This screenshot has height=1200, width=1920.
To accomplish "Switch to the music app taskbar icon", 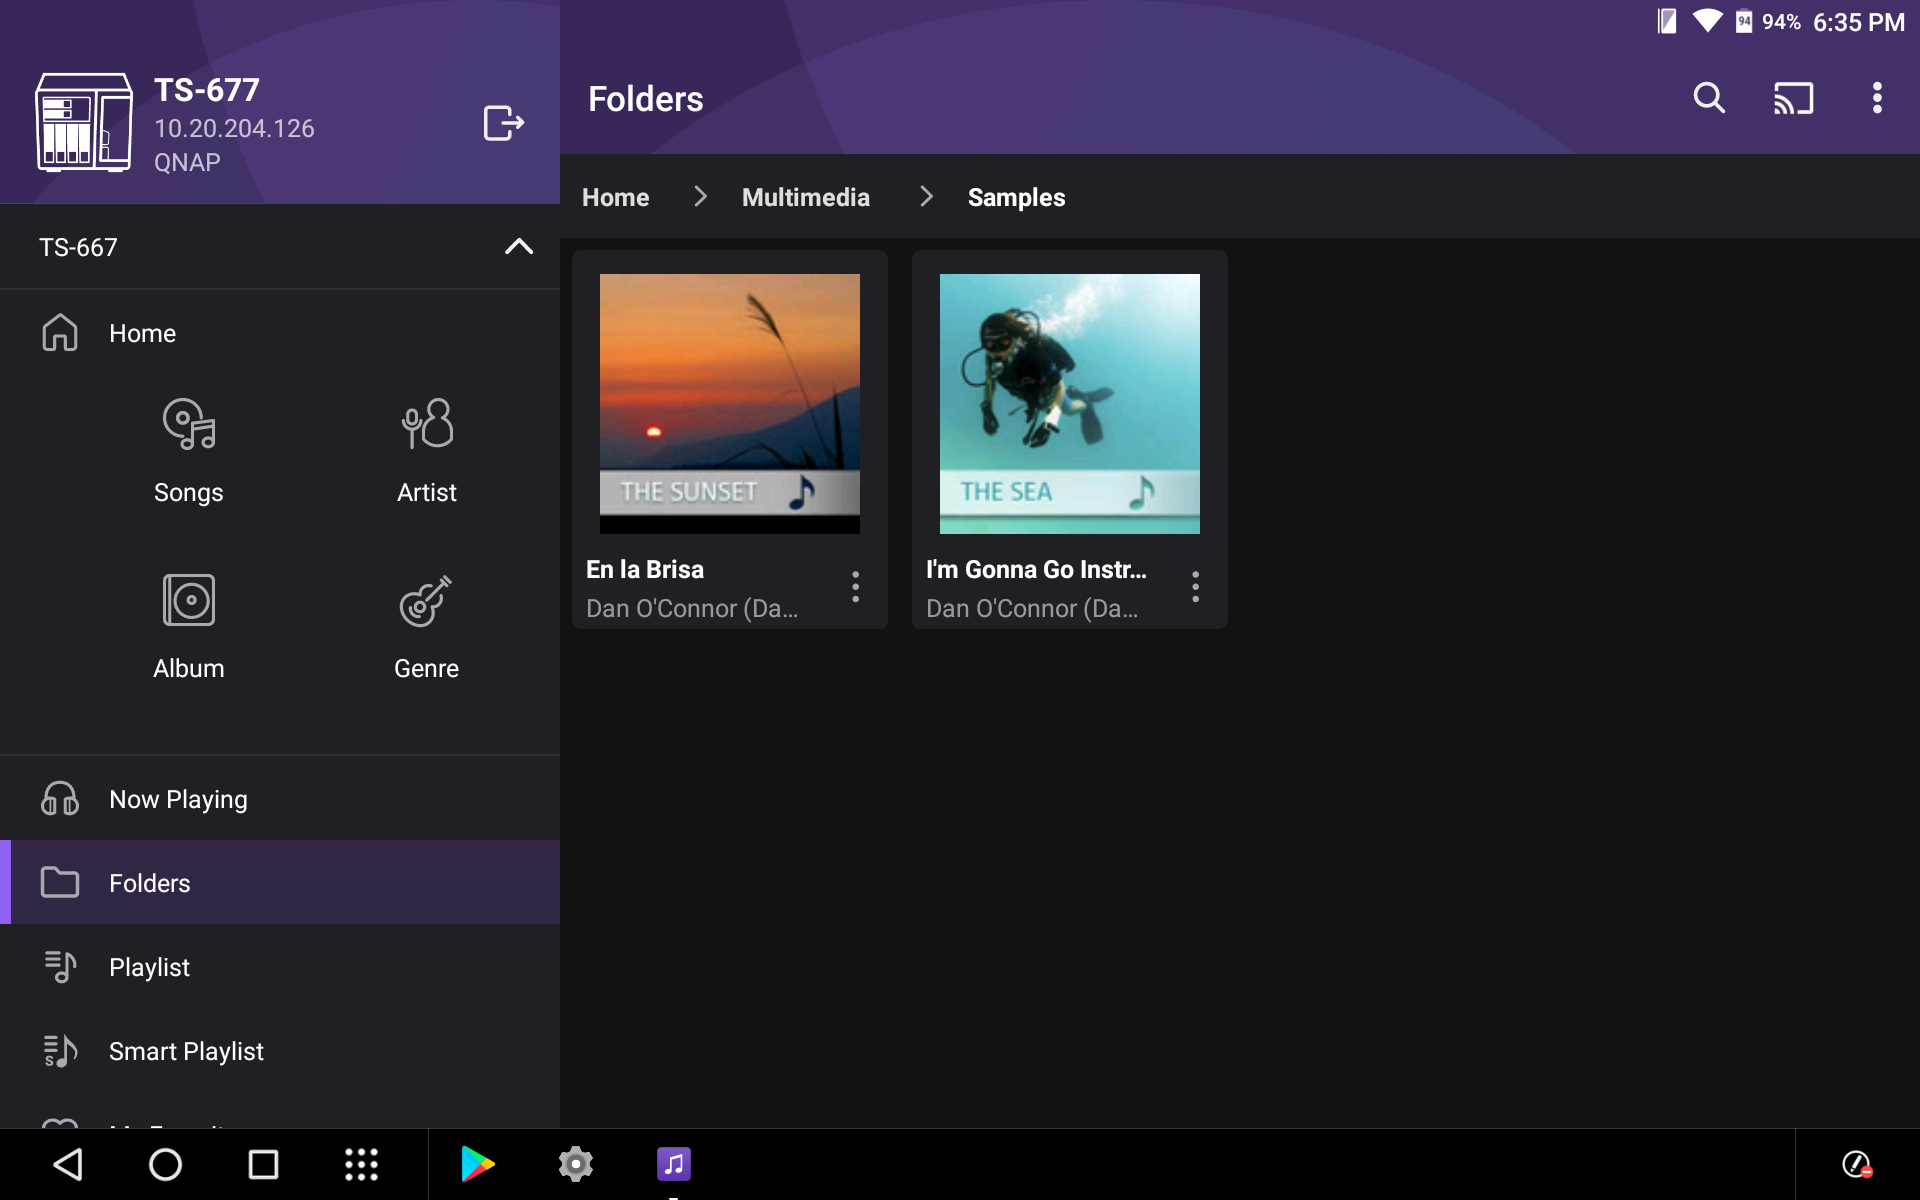I will [x=674, y=1164].
